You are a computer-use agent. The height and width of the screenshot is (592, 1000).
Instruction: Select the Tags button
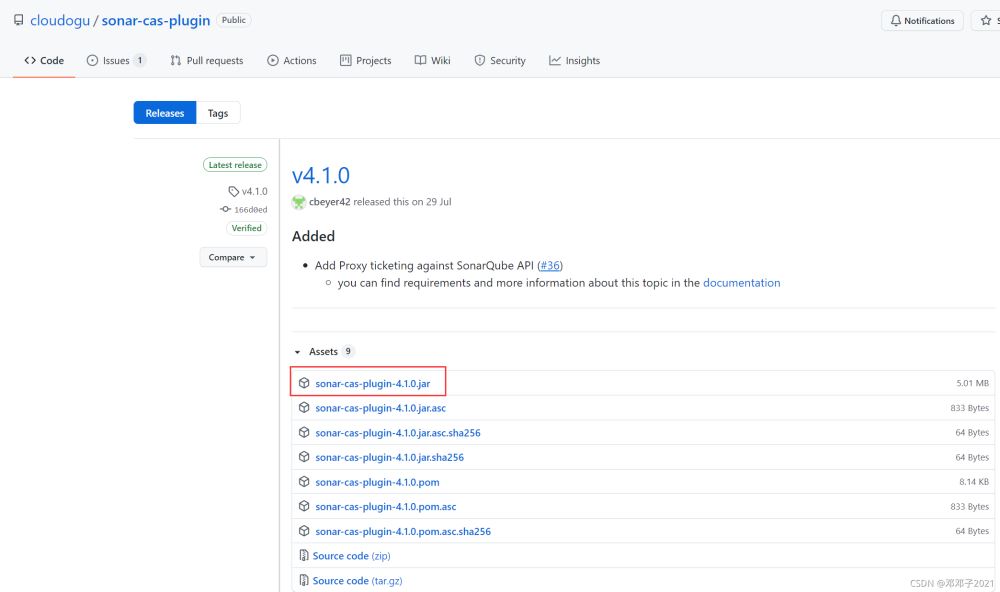[218, 113]
